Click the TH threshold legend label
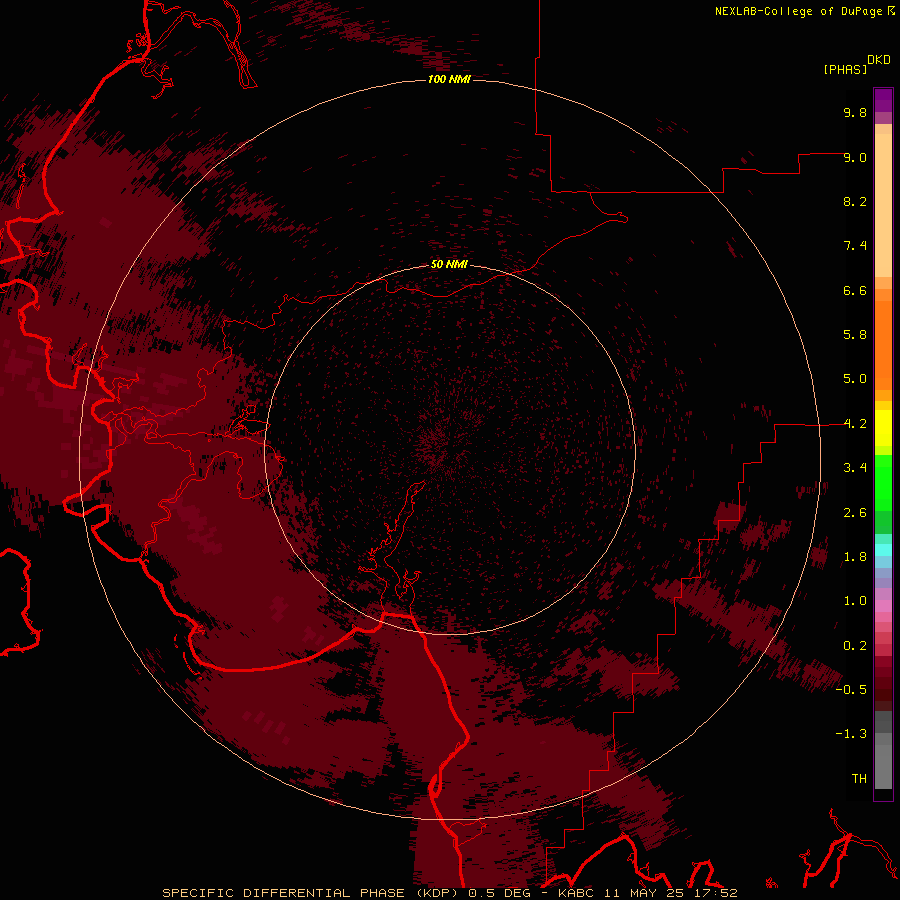Screen dimensions: 900x900 click(x=859, y=779)
